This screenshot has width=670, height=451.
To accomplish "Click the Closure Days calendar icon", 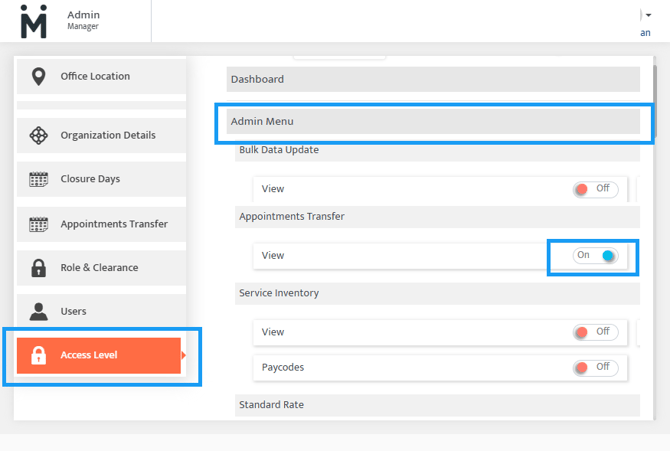I will (38, 180).
